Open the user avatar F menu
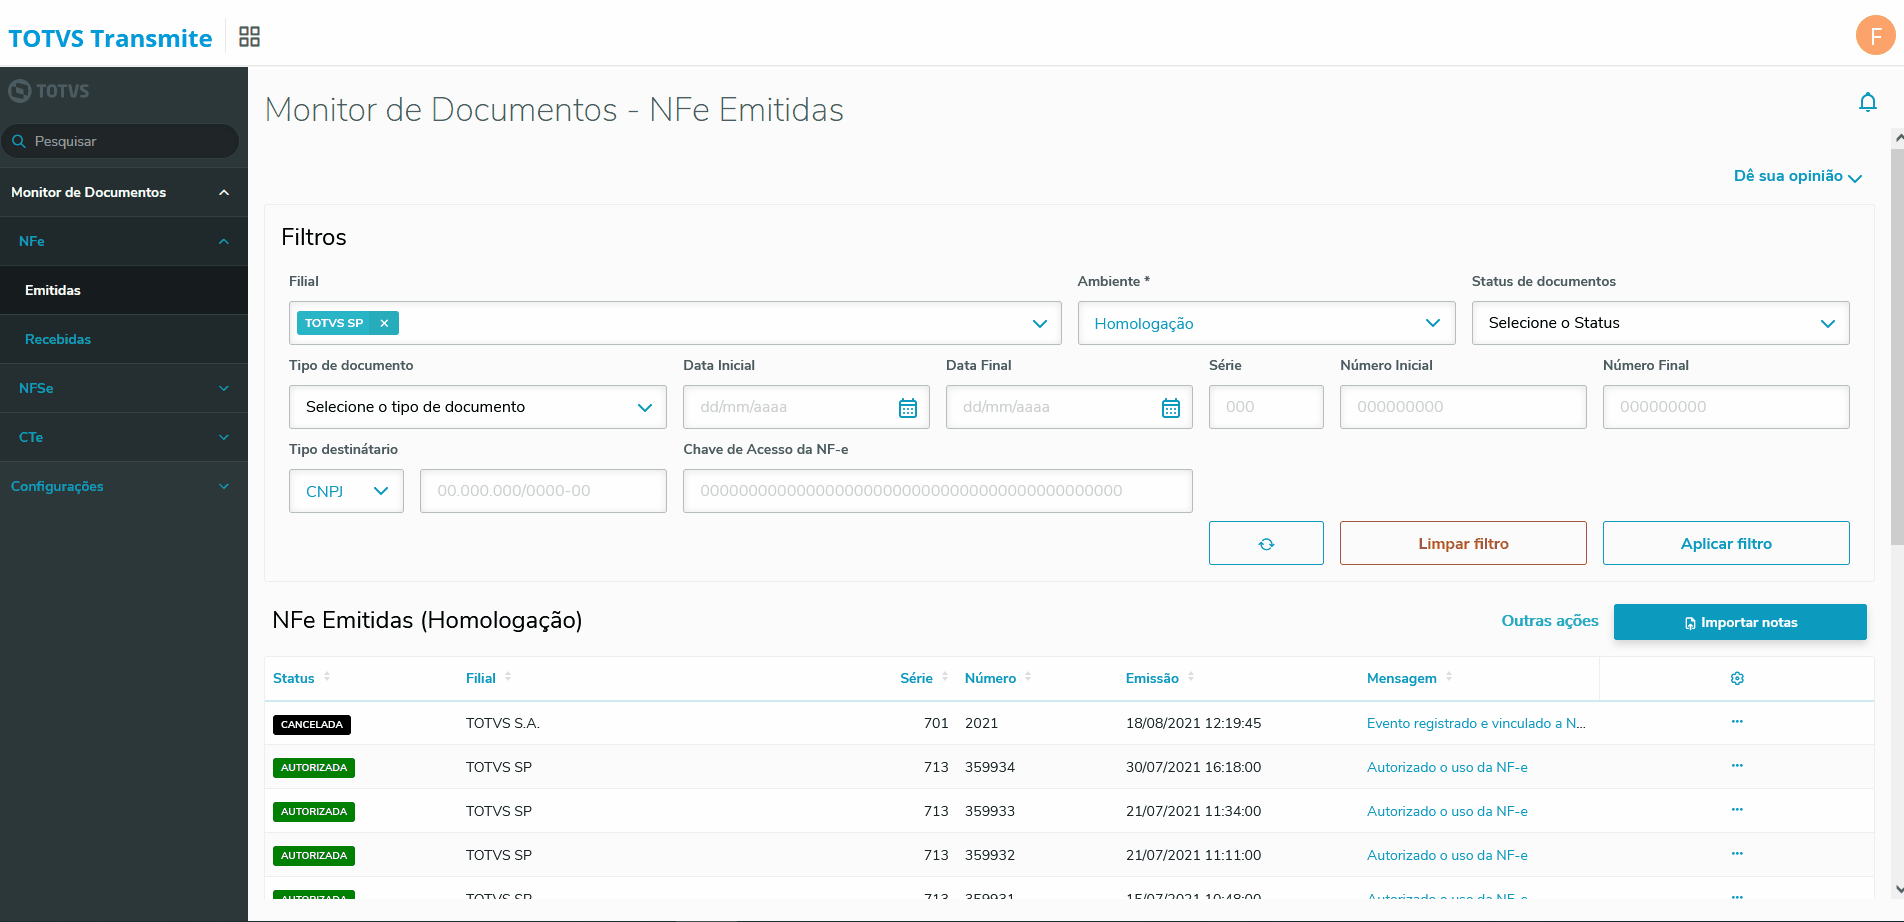The height and width of the screenshot is (922, 1904). [x=1875, y=36]
